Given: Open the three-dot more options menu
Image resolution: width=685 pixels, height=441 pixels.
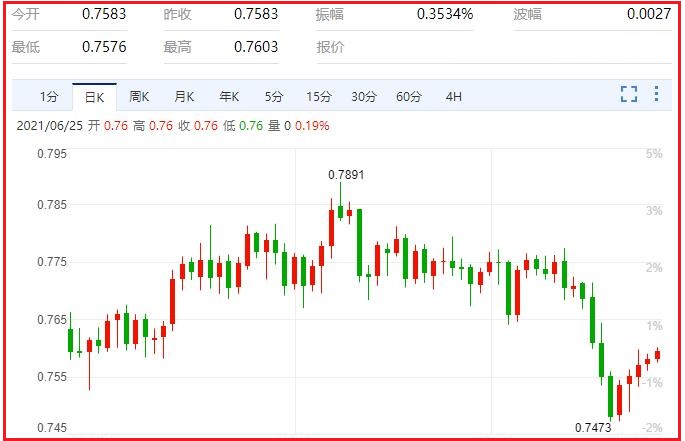Looking at the screenshot, I should tap(656, 94).
